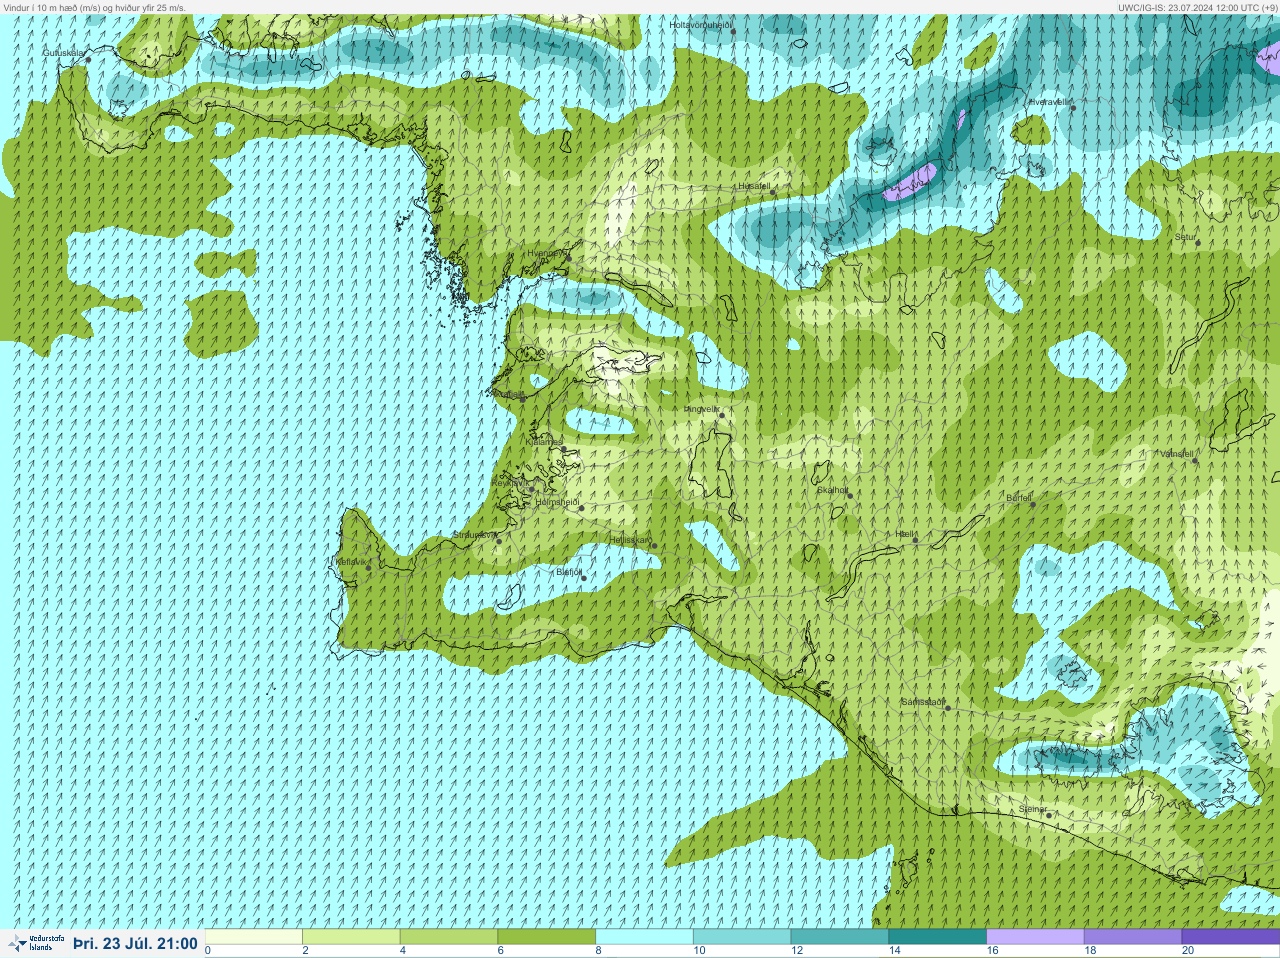Click the Reykjavík station label
This screenshot has height=958, width=1280.
(512, 483)
